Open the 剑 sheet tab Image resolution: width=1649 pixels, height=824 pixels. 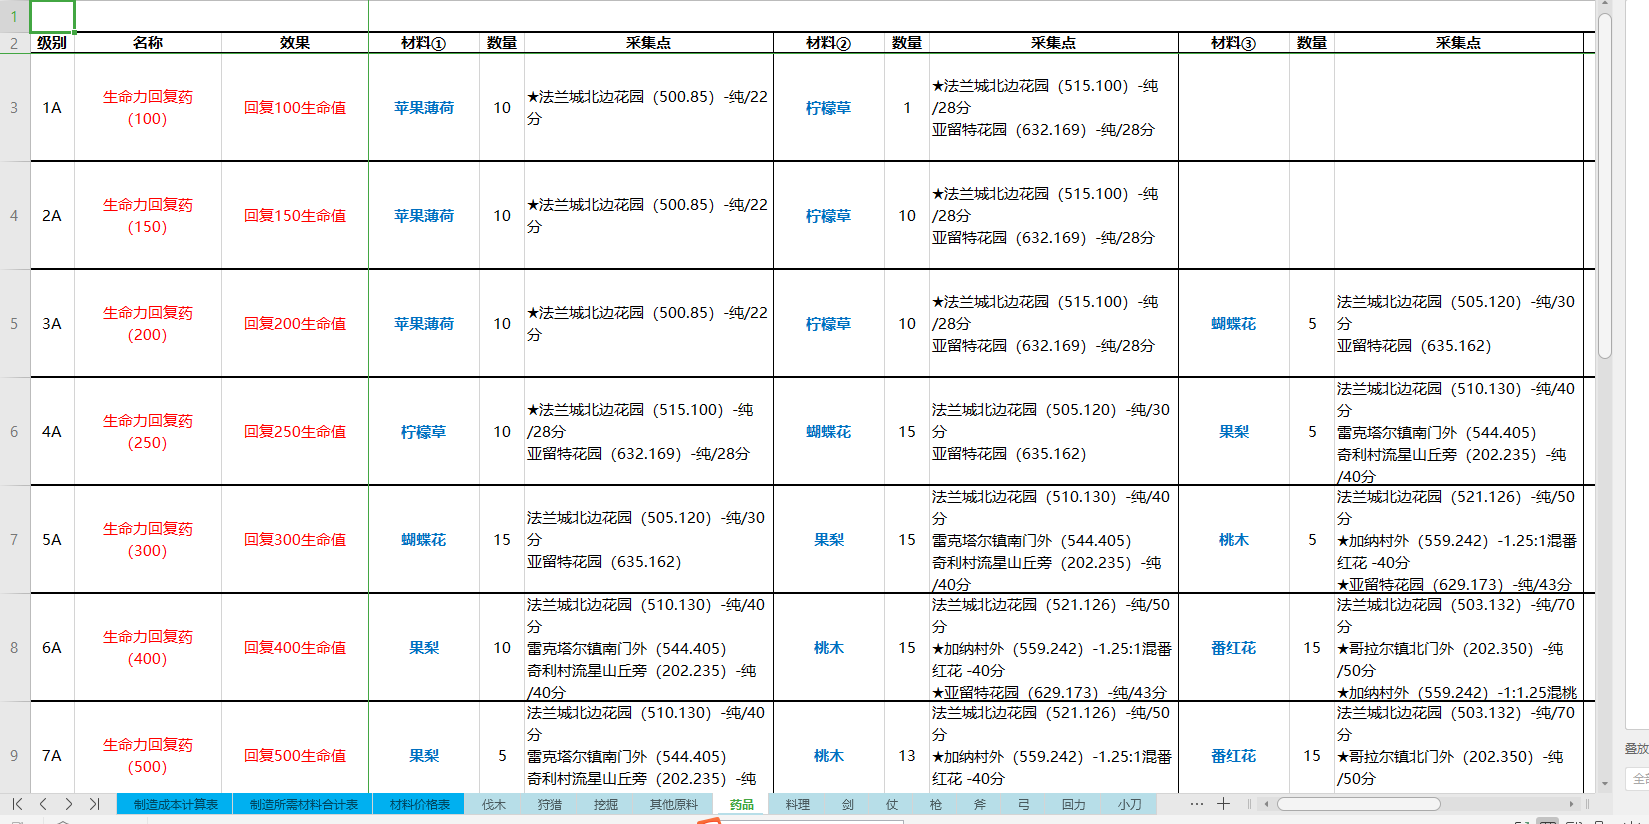click(x=847, y=804)
